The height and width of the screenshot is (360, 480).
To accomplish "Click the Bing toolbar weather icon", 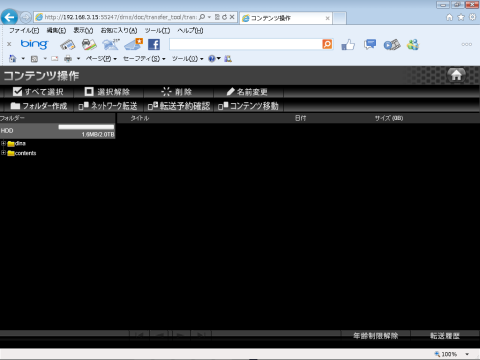I will point(111,44).
